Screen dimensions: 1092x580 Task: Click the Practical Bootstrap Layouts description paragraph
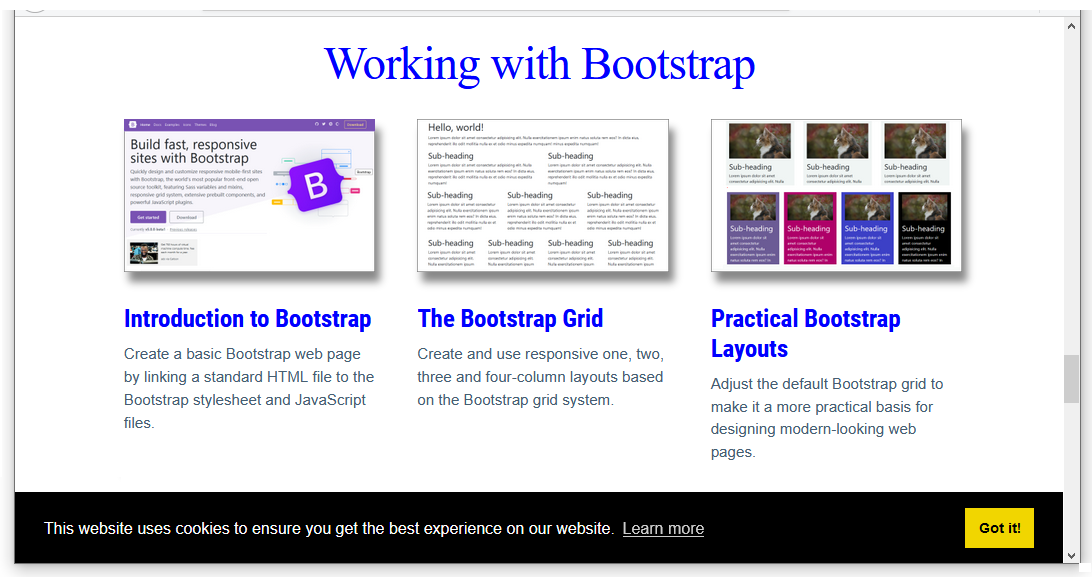(x=826, y=418)
